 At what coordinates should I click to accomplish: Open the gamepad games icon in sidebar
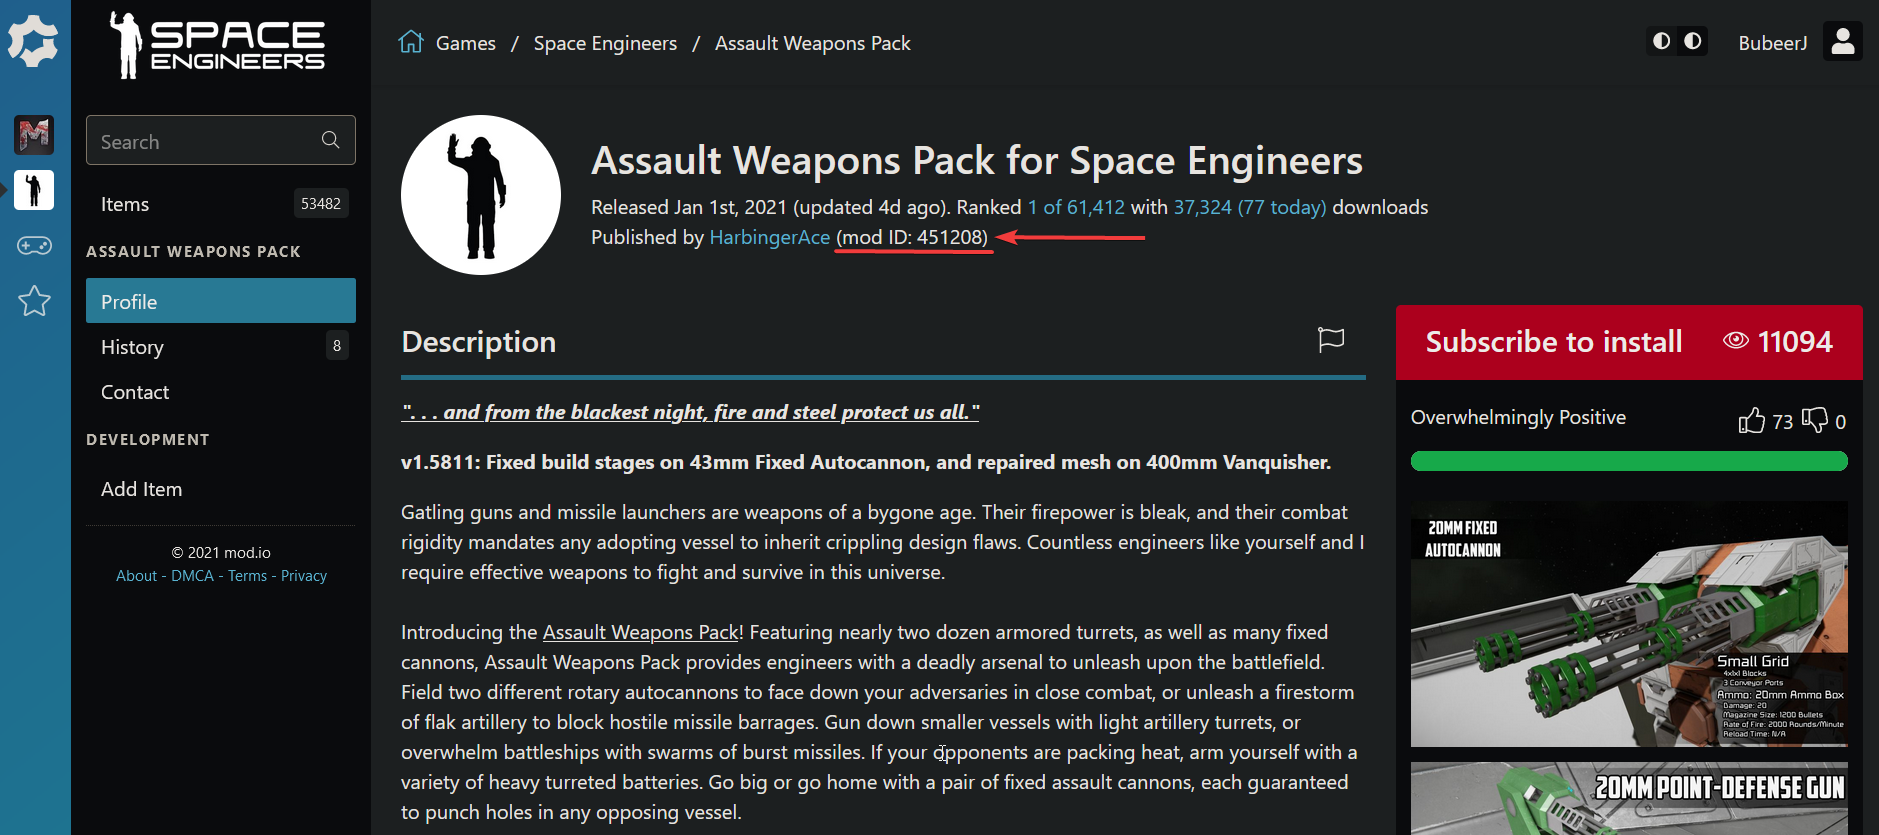tap(34, 245)
